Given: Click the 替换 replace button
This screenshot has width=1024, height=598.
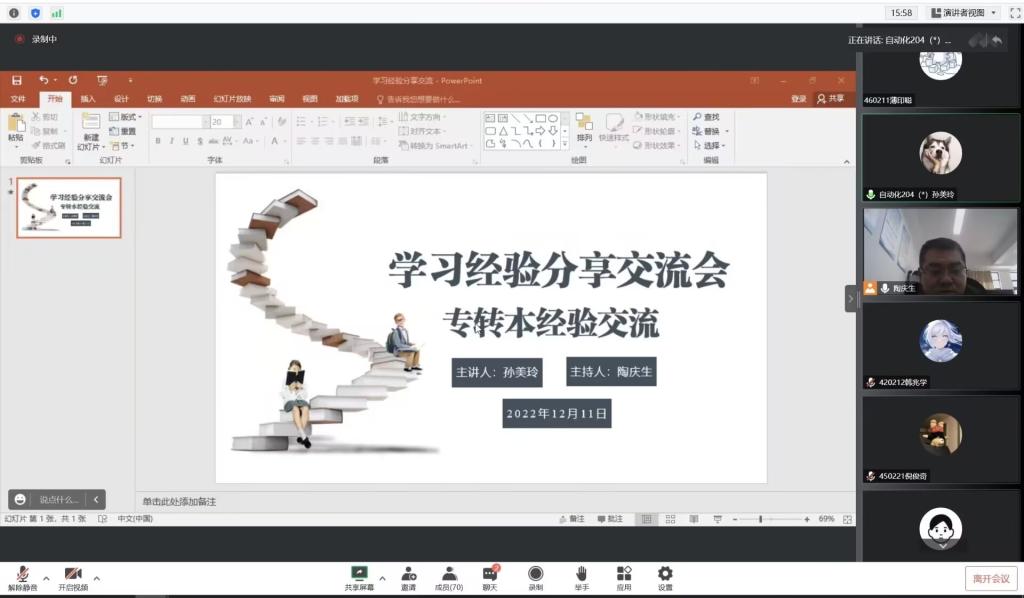Looking at the screenshot, I should [x=710, y=131].
